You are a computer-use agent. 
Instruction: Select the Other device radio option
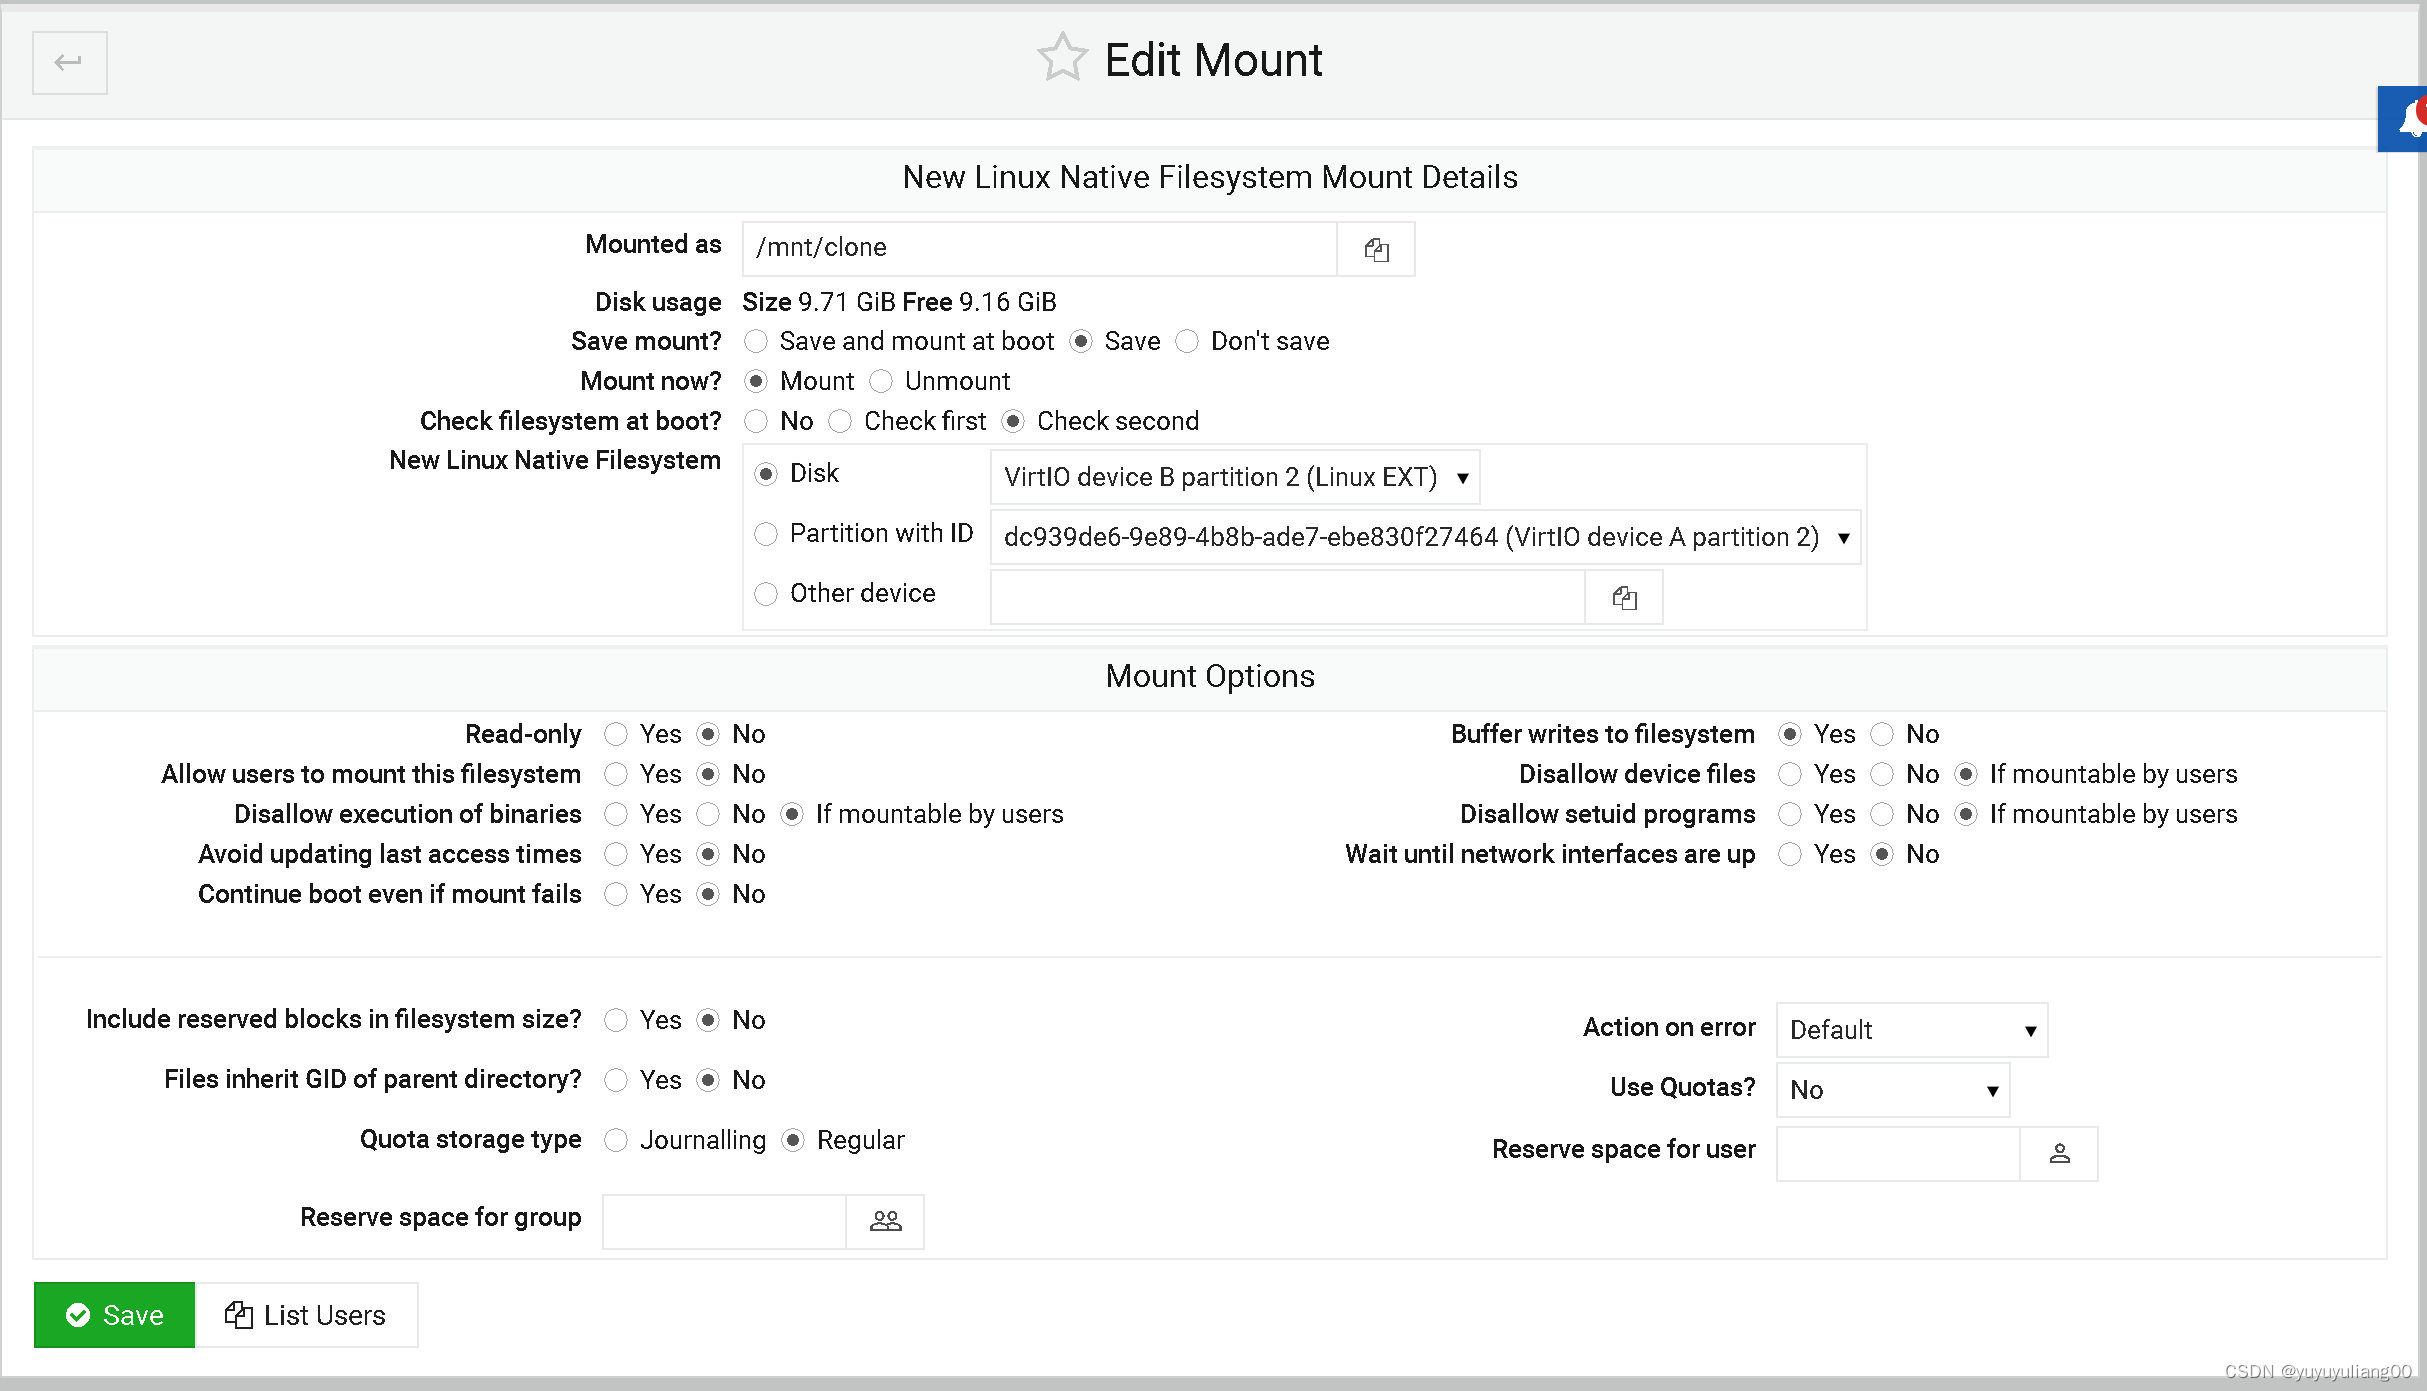coord(766,594)
